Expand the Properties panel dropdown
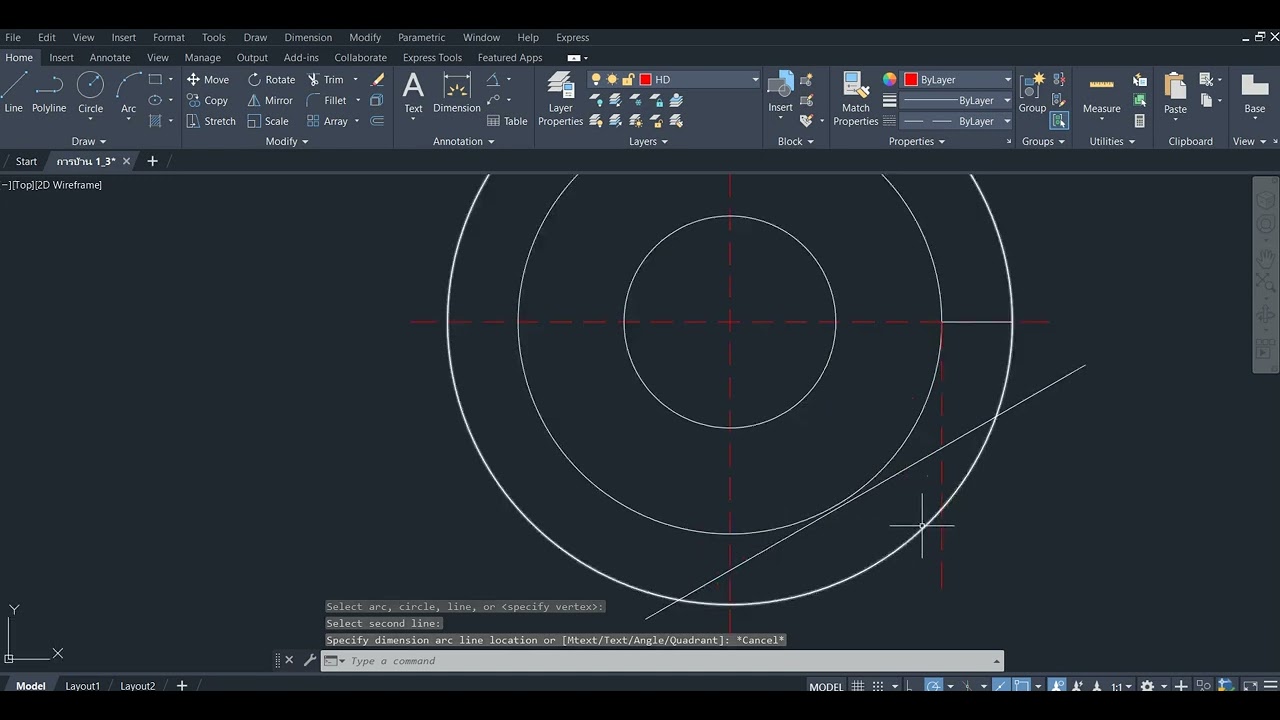 pos(915,141)
